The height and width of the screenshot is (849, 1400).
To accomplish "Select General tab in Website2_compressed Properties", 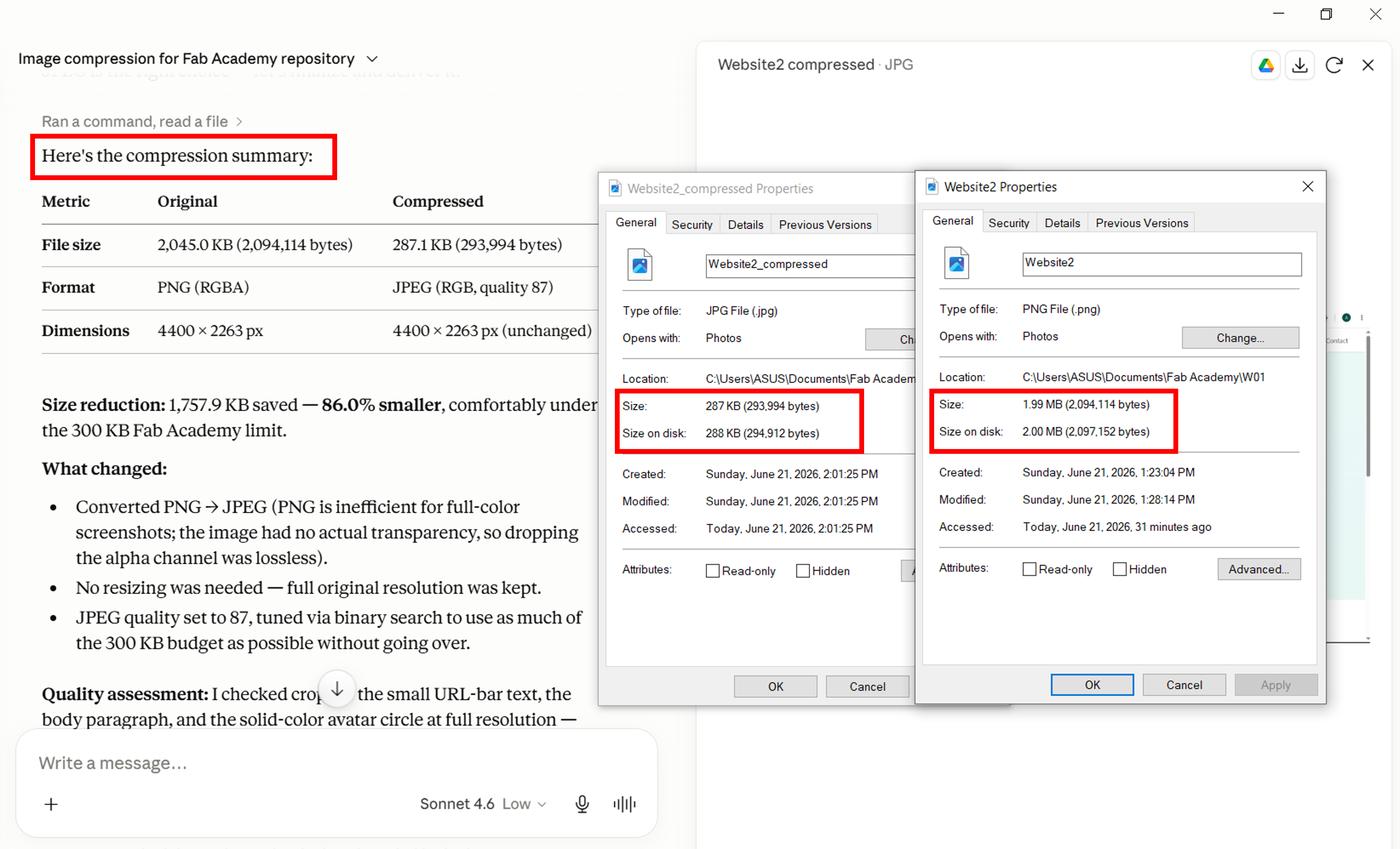I will (635, 223).
